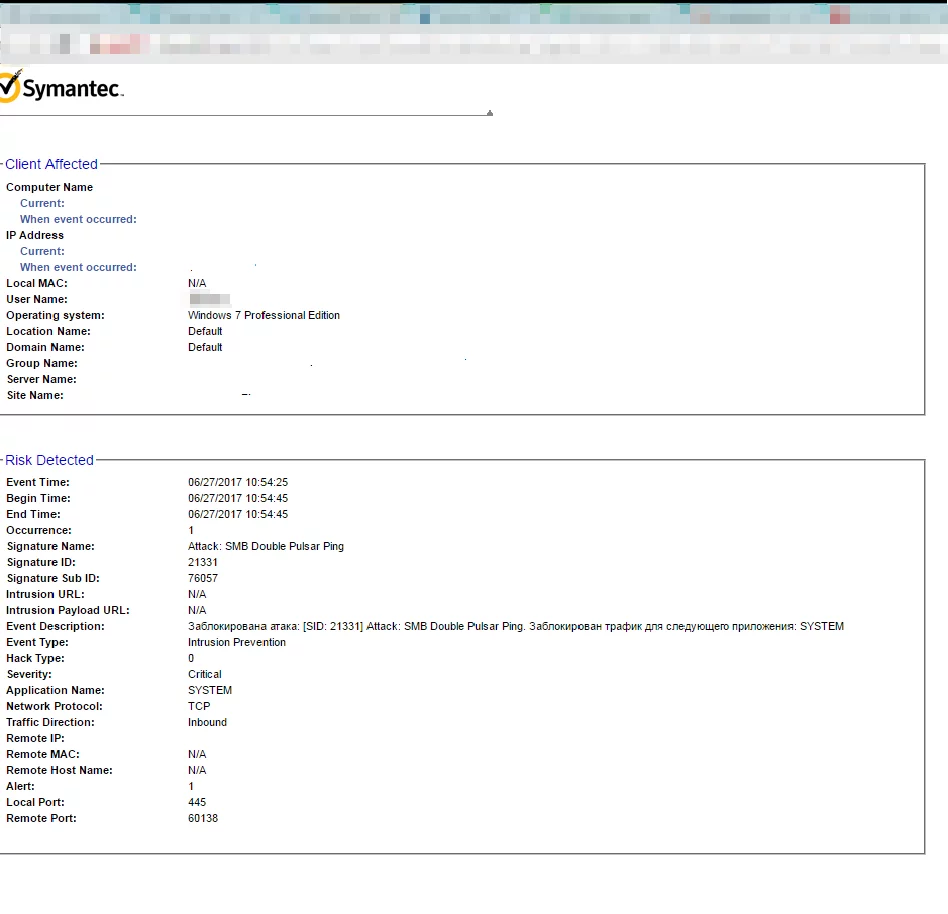
Task: Click the 'Operating system:' label
Action: click(55, 315)
